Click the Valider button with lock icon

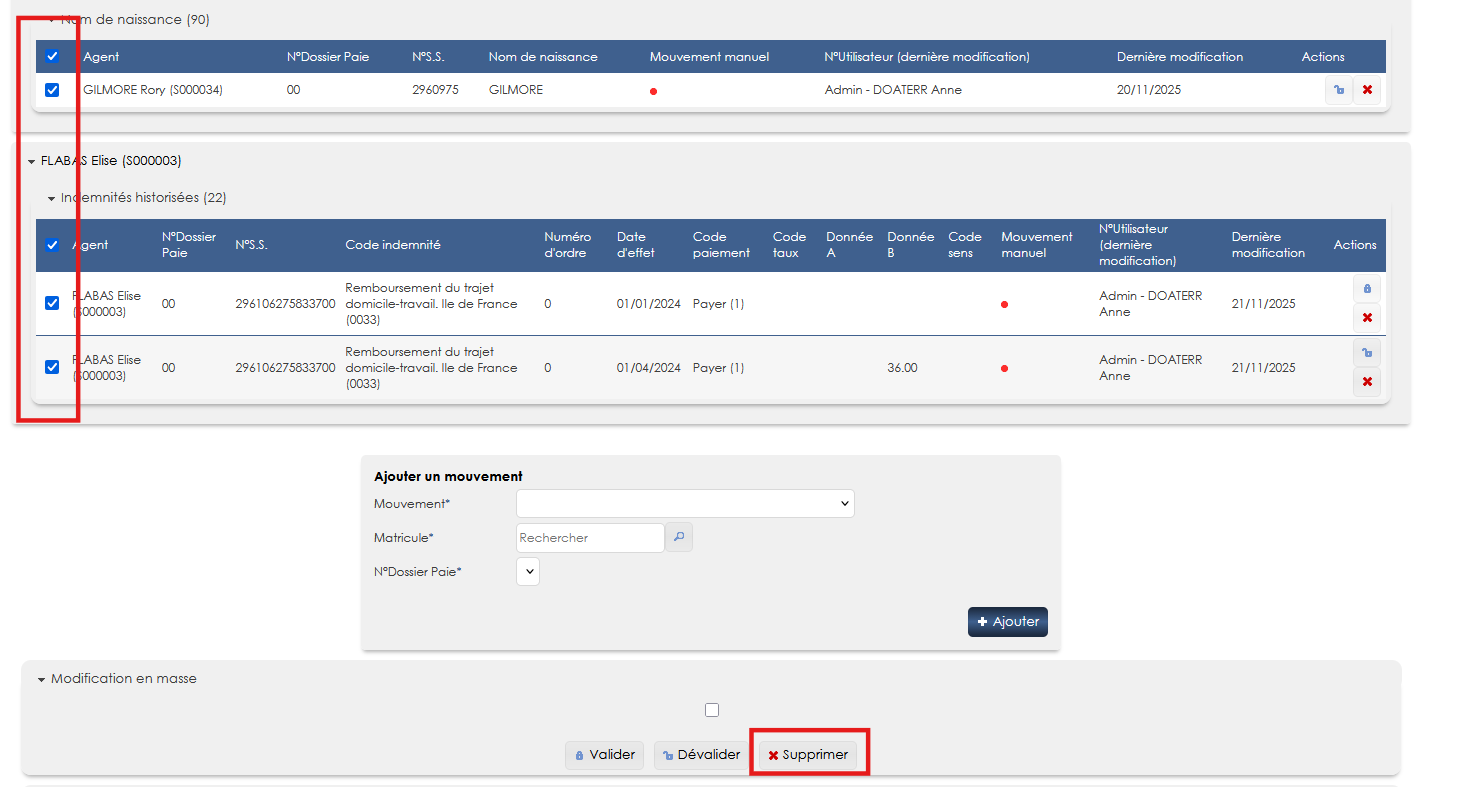pos(604,755)
